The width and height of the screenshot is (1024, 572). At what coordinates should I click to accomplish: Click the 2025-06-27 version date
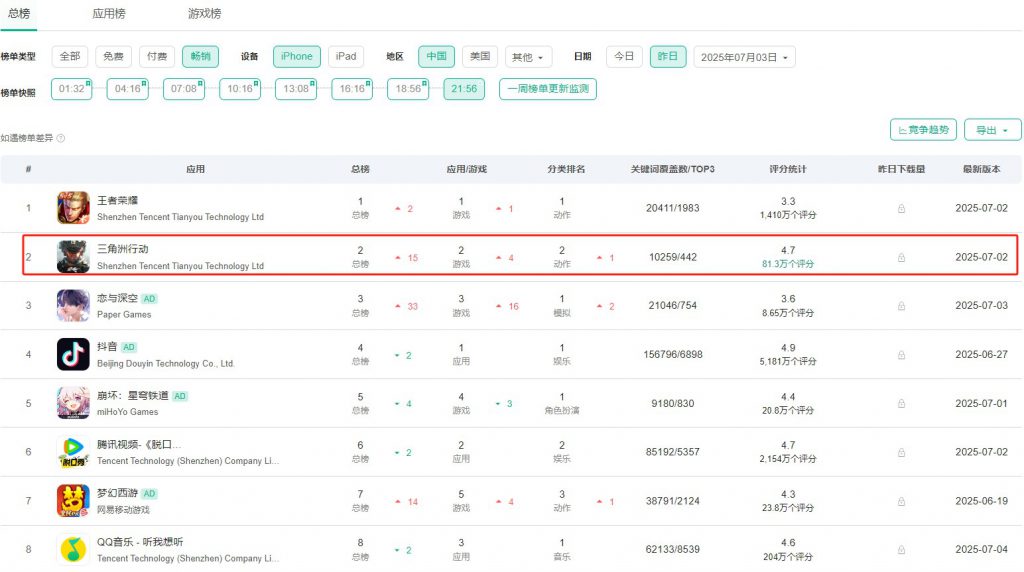point(982,355)
